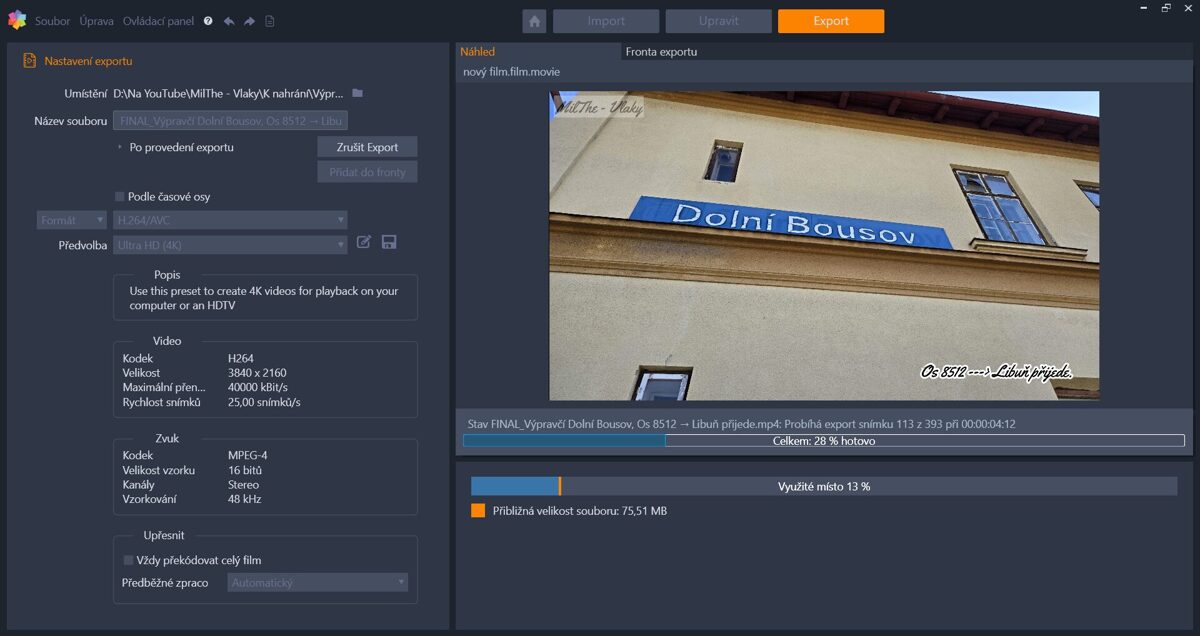
Task: Click the orange file size legend square
Action: pos(478,510)
